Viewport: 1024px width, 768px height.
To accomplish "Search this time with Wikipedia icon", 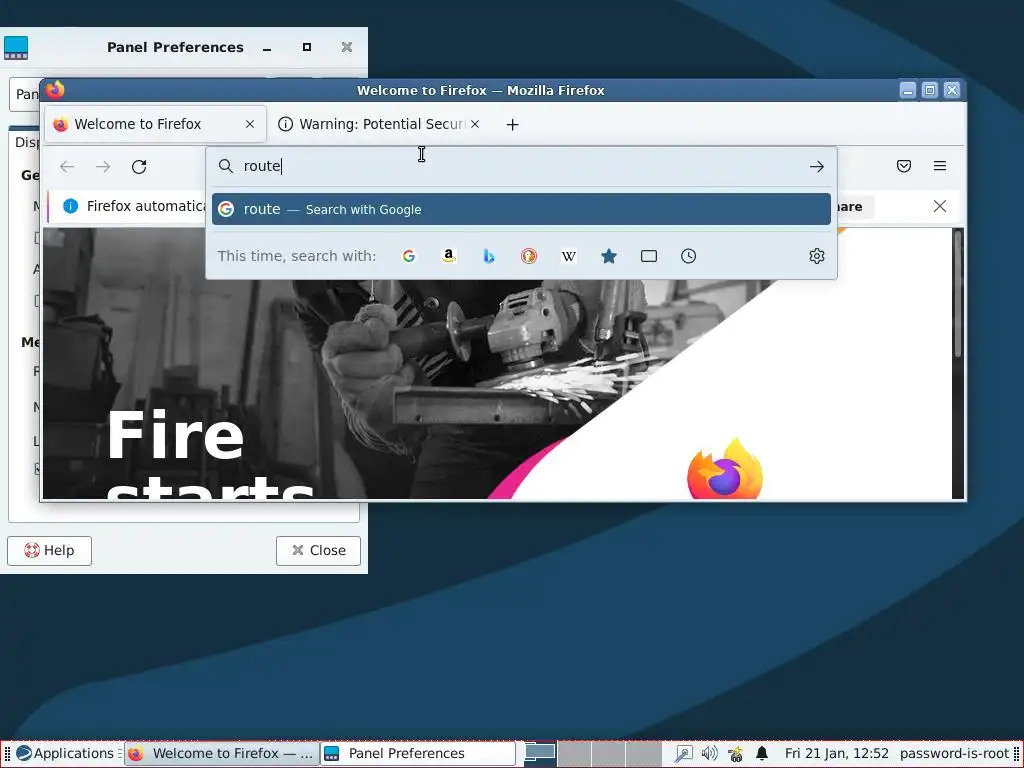I will [569, 256].
